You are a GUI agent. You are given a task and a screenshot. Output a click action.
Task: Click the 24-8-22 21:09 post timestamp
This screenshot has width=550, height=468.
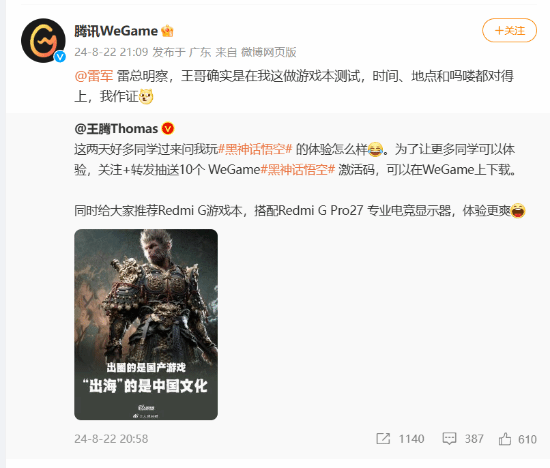[111, 52]
